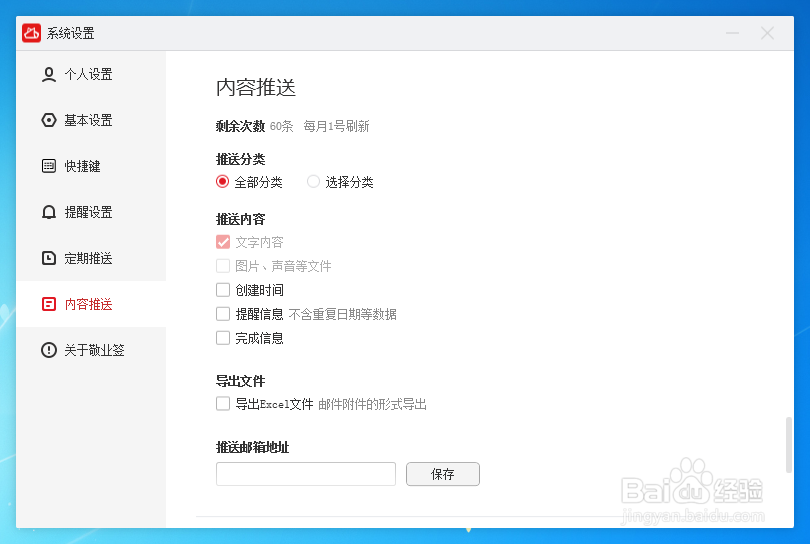Click the 推送内容 section label
Image resolution: width=810 pixels, height=544 pixels.
[x=240, y=220]
